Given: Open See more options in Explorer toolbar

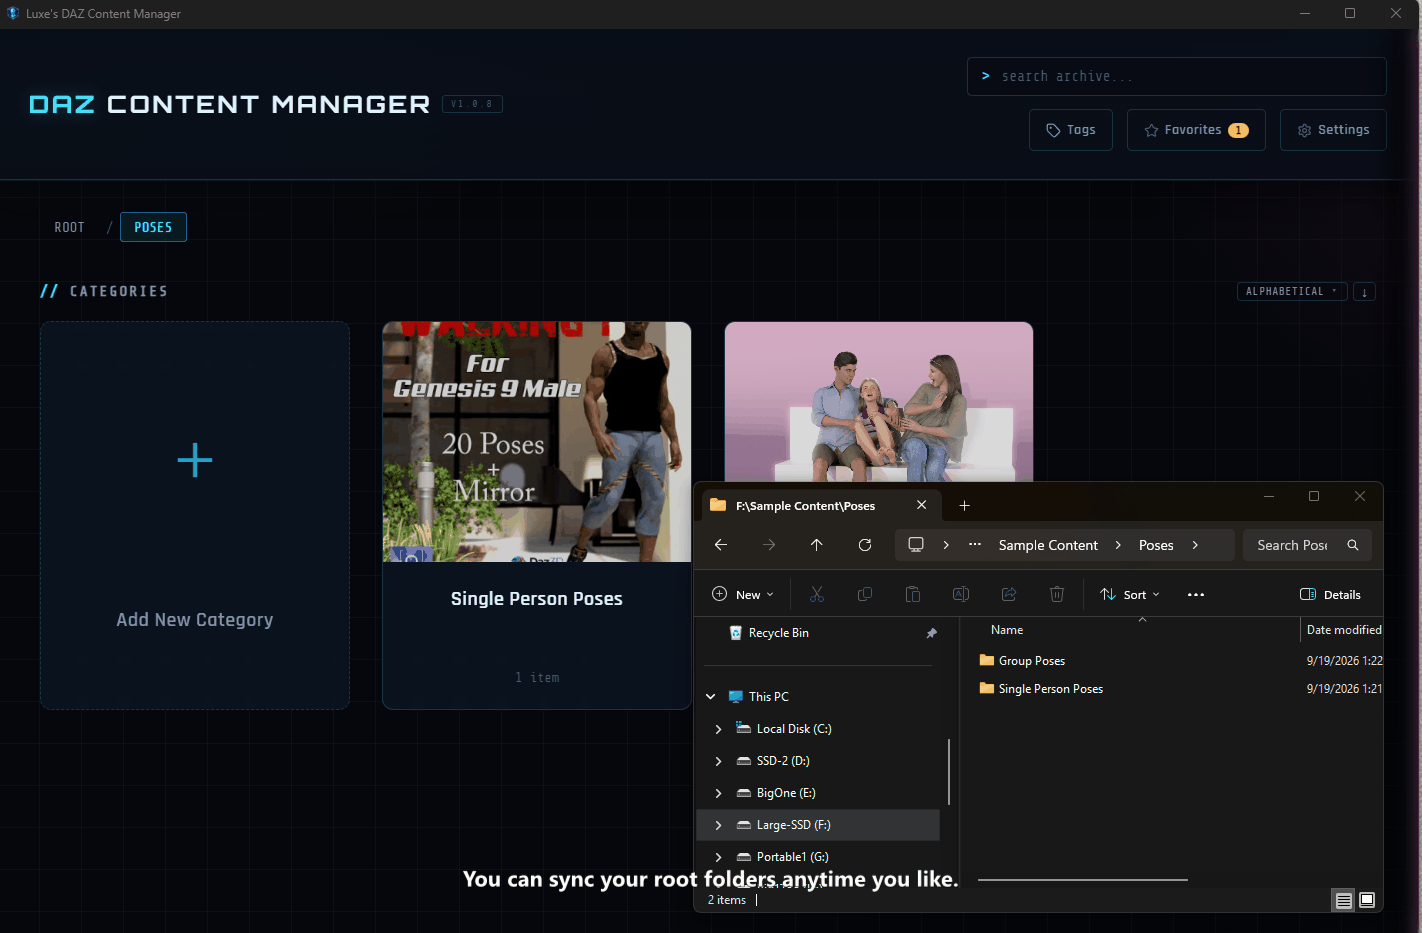Looking at the screenshot, I should (x=1196, y=595).
